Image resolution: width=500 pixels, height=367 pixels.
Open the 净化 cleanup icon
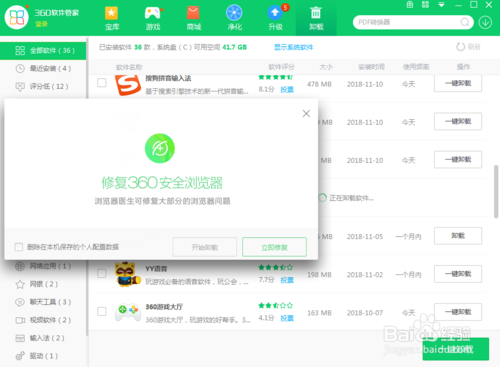(x=234, y=13)
